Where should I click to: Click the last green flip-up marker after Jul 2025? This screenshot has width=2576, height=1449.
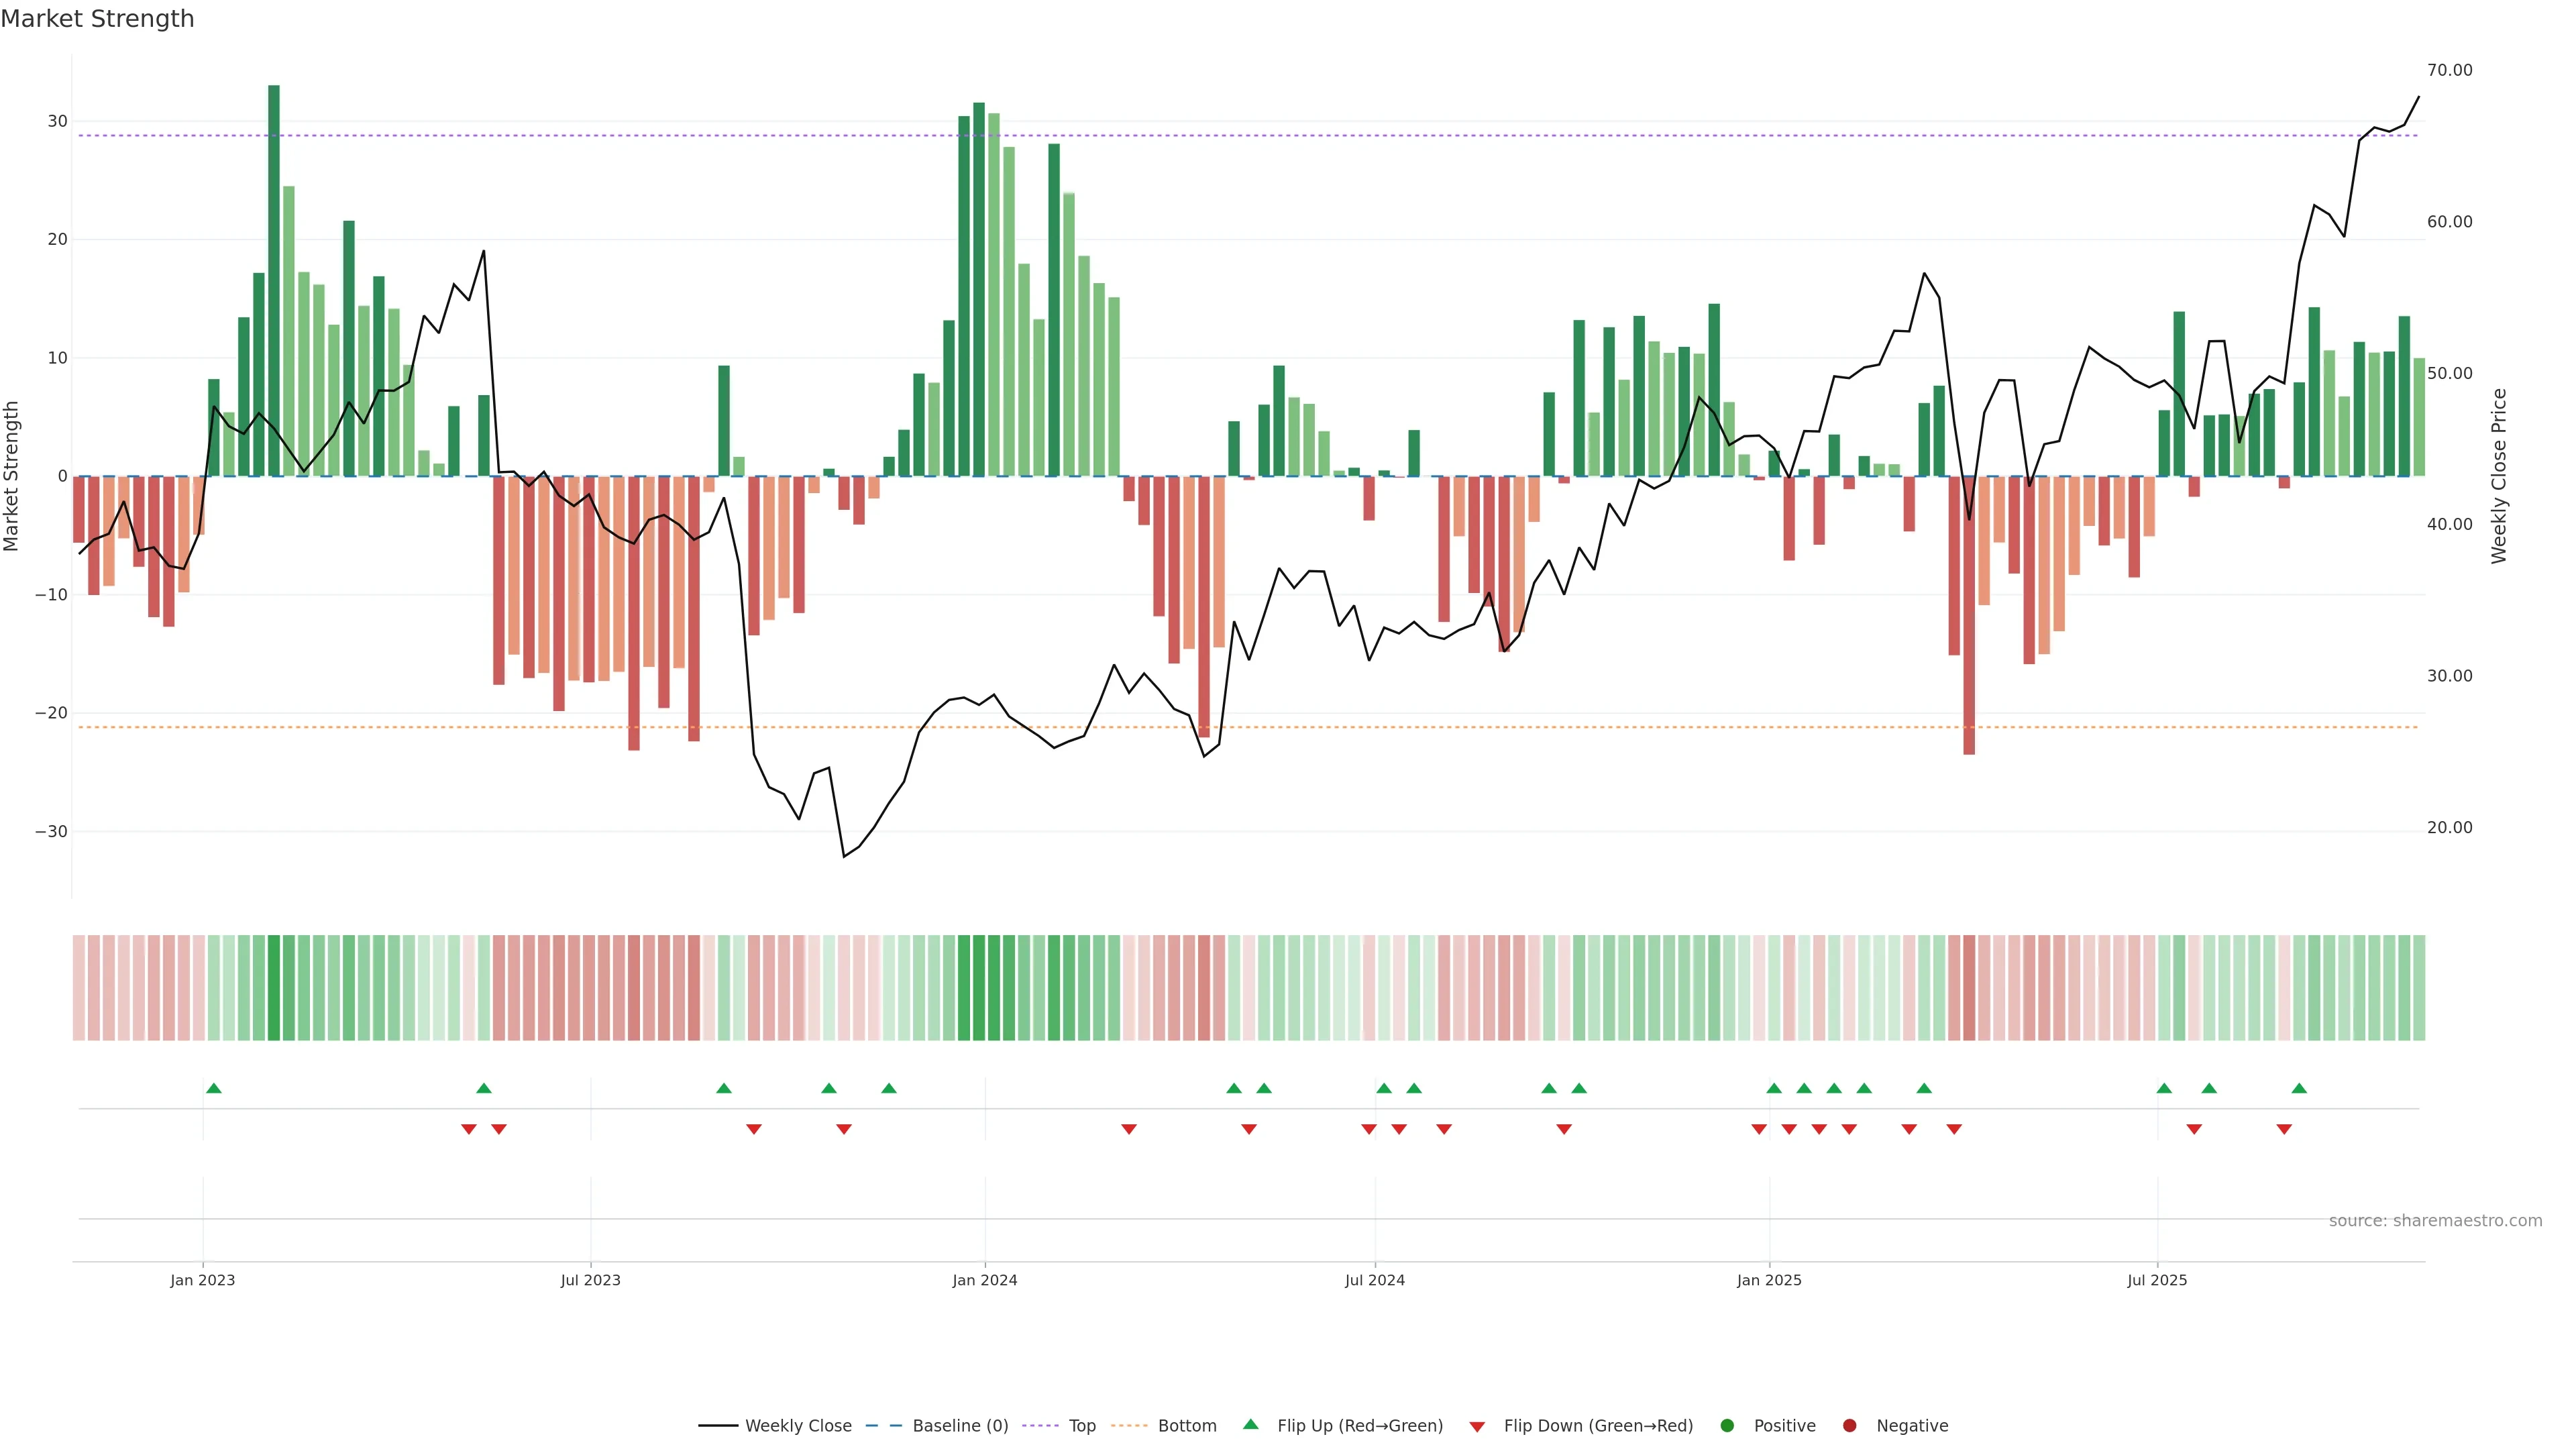coord(2299,1088)
